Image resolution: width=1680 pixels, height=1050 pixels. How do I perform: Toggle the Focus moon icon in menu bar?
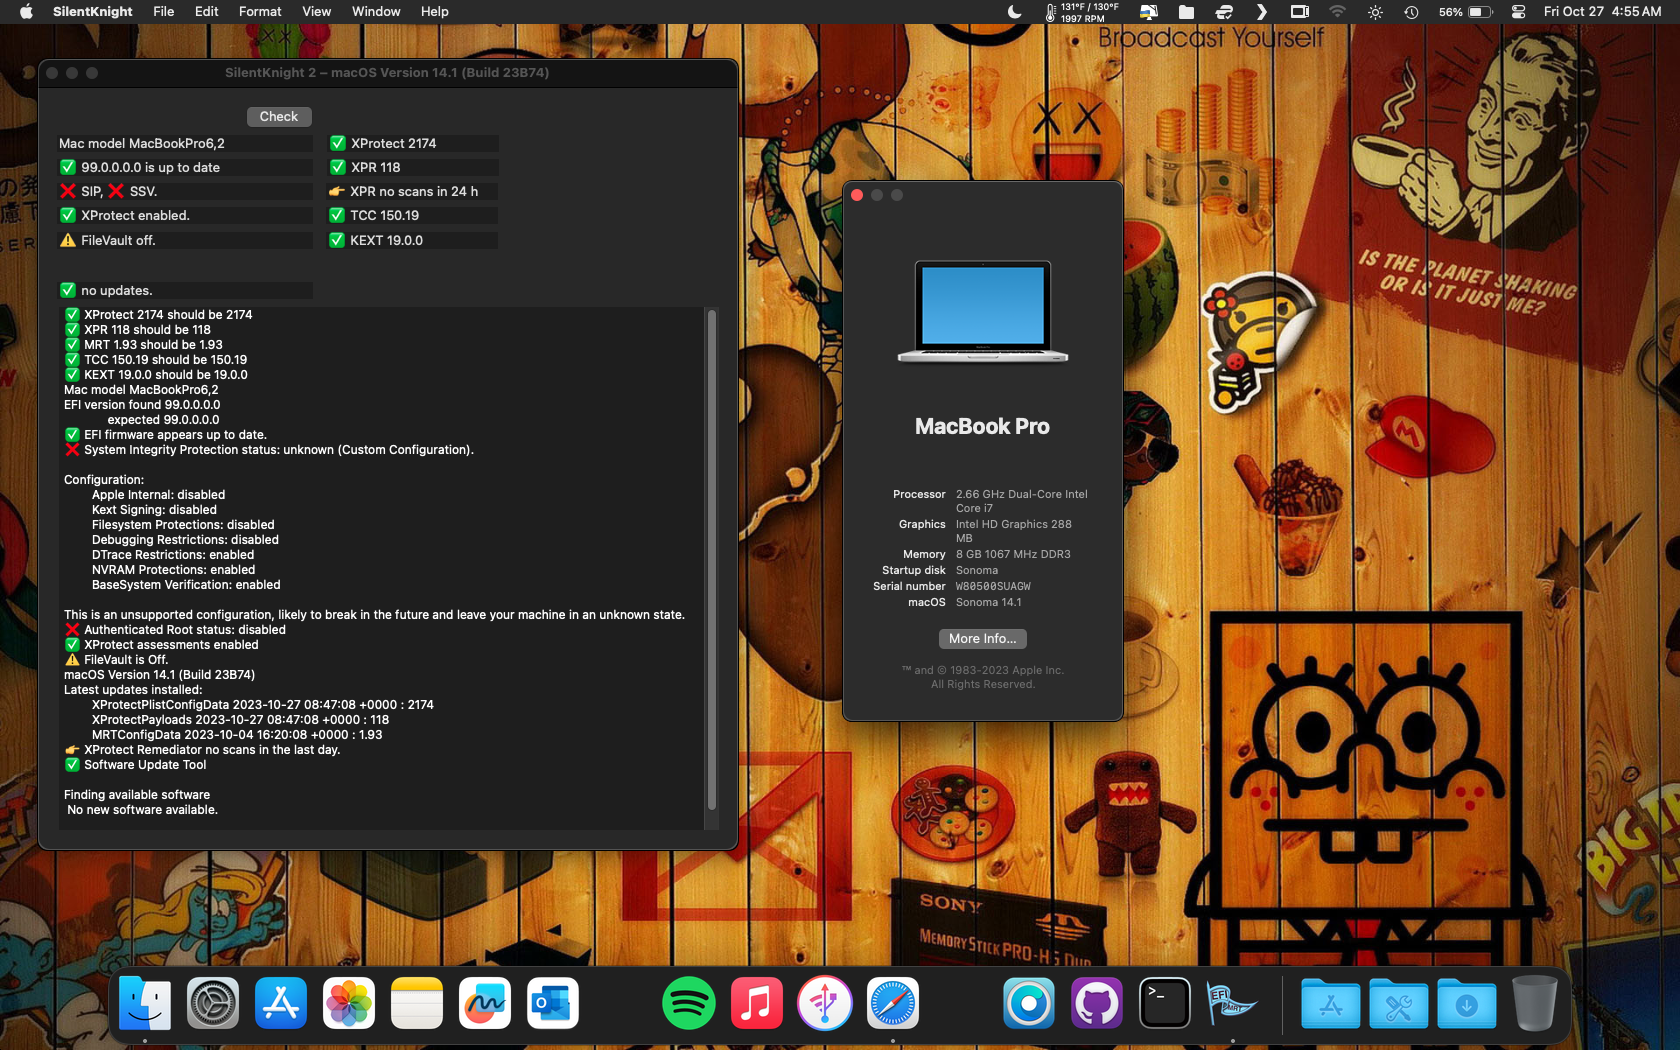(x=1014, y=12)
